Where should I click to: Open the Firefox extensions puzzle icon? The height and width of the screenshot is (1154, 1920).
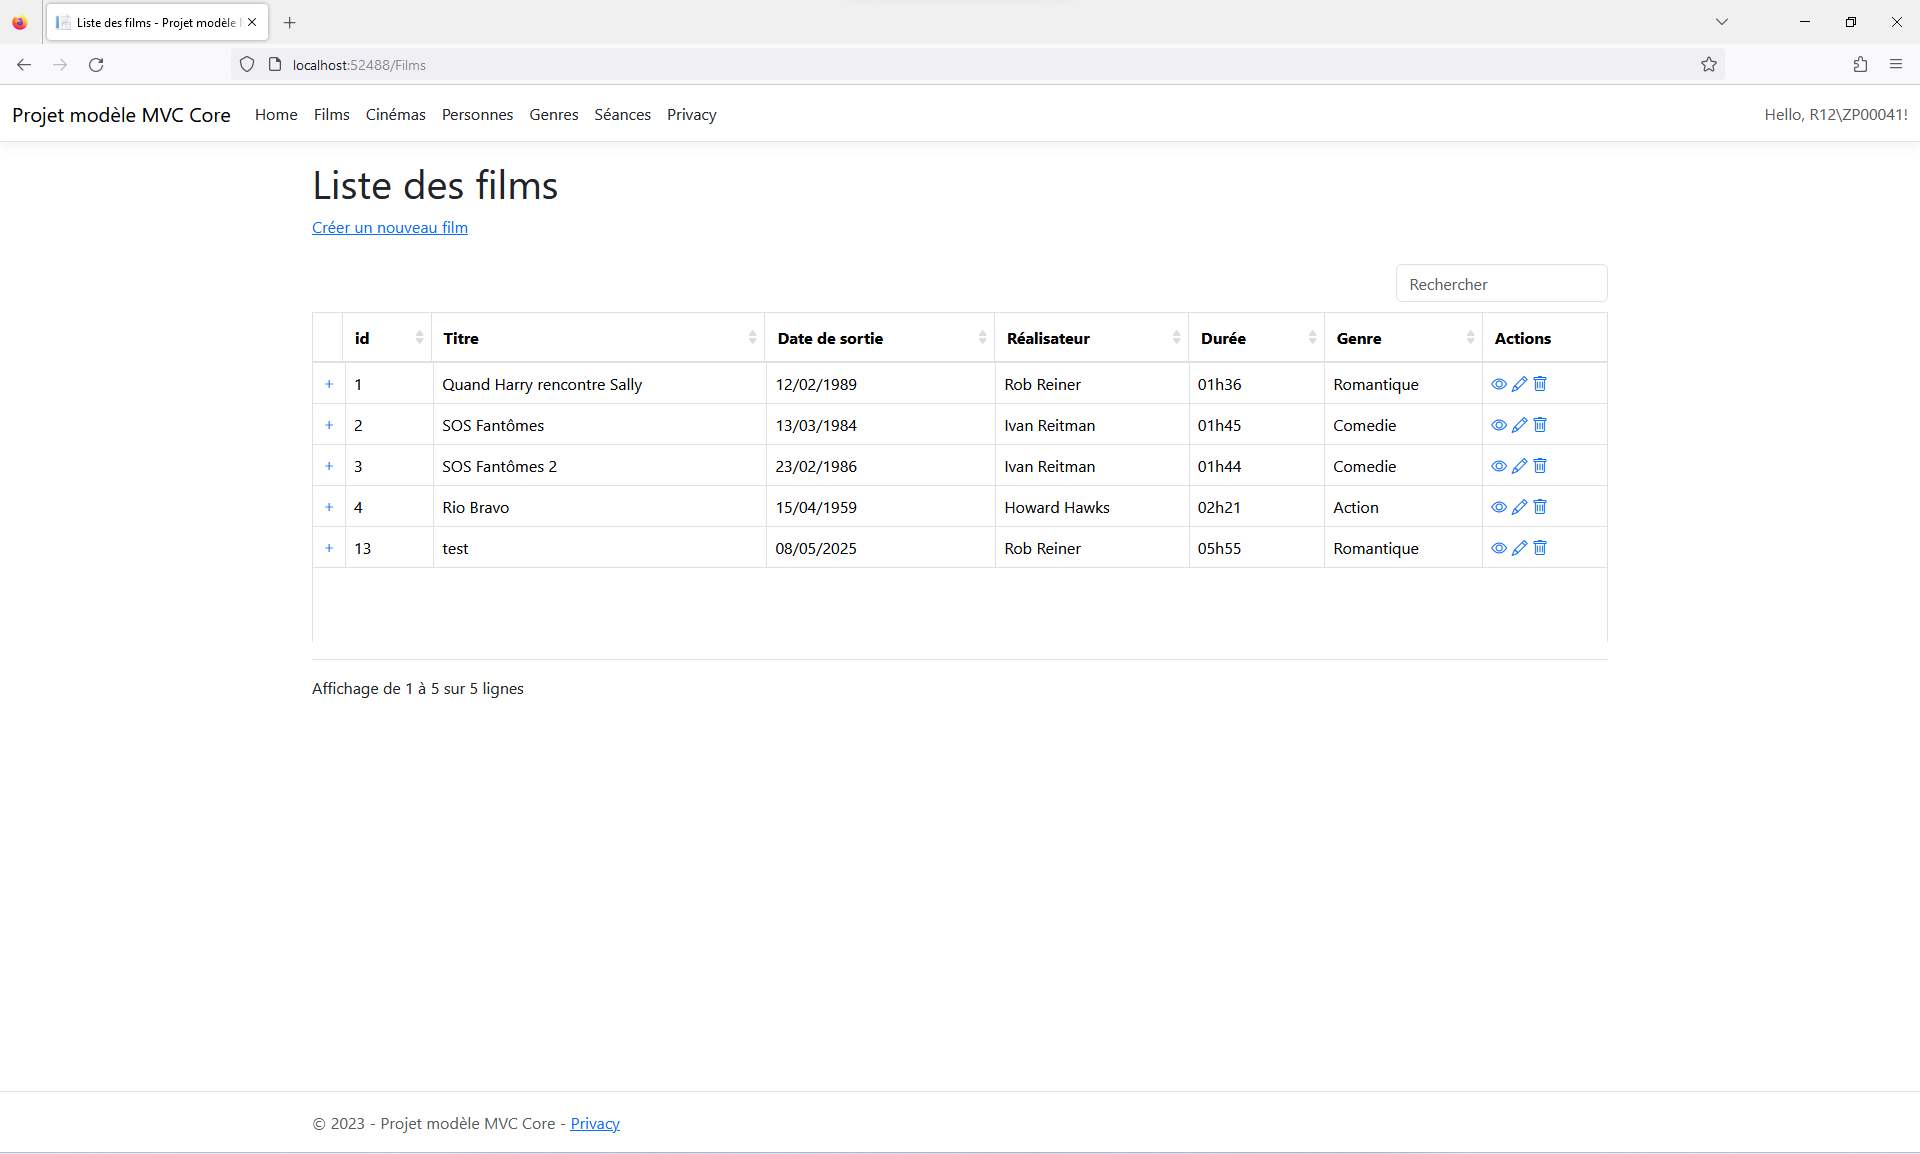tap(1860, 65)
